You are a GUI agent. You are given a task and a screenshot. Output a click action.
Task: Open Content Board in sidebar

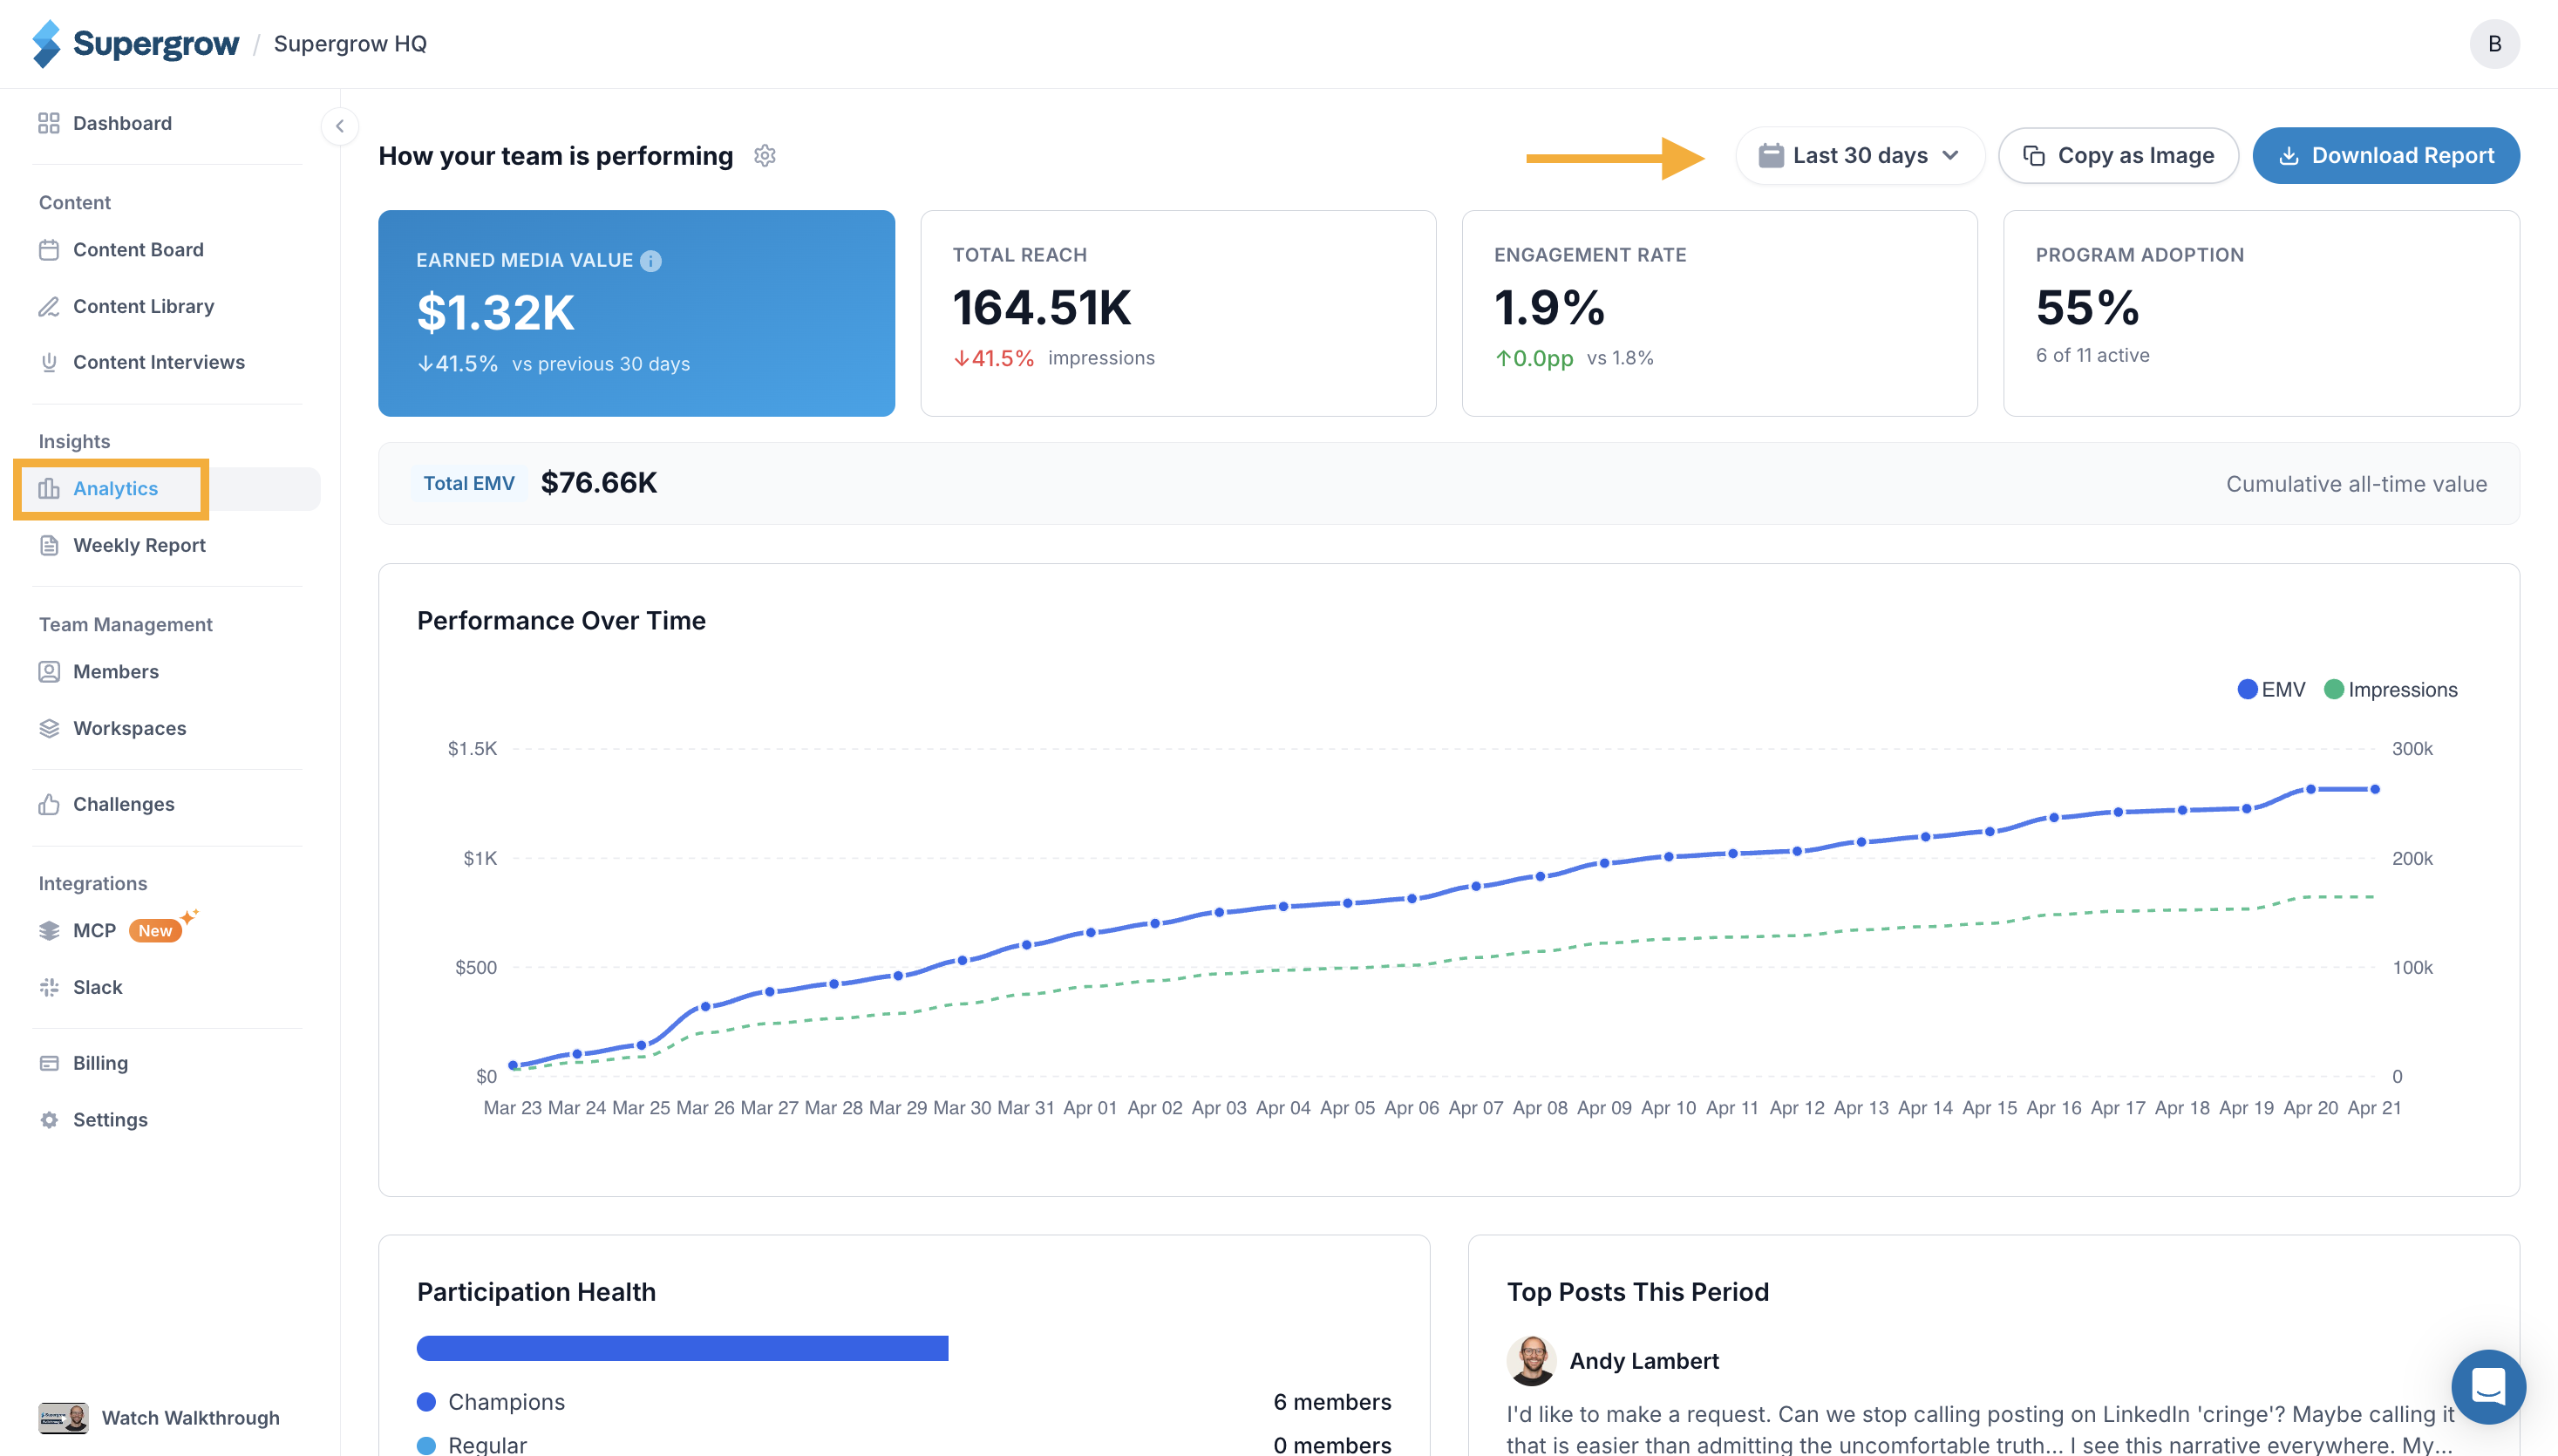[x=138, y=249]
